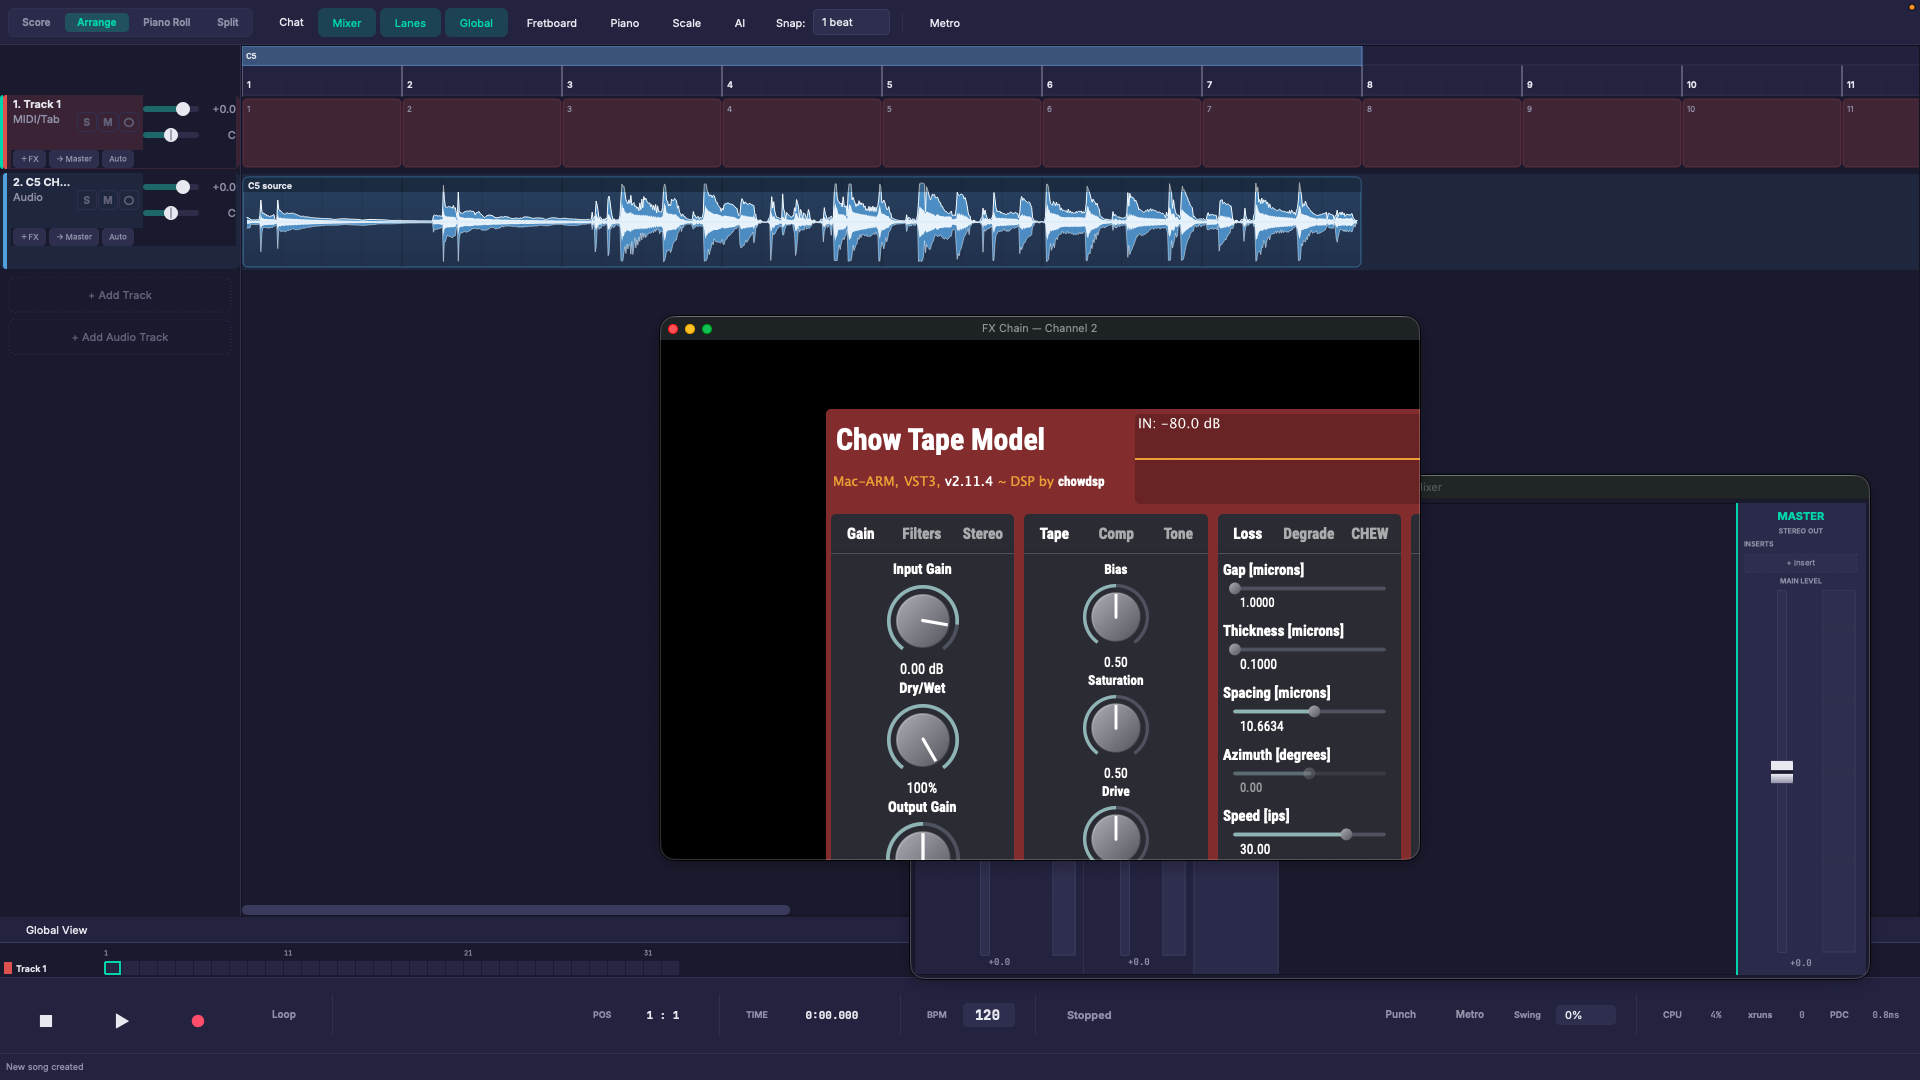Toggle the Mixer panel
The height and width of the screenshot is (1080, 1920).
click(x=347, y=23)
